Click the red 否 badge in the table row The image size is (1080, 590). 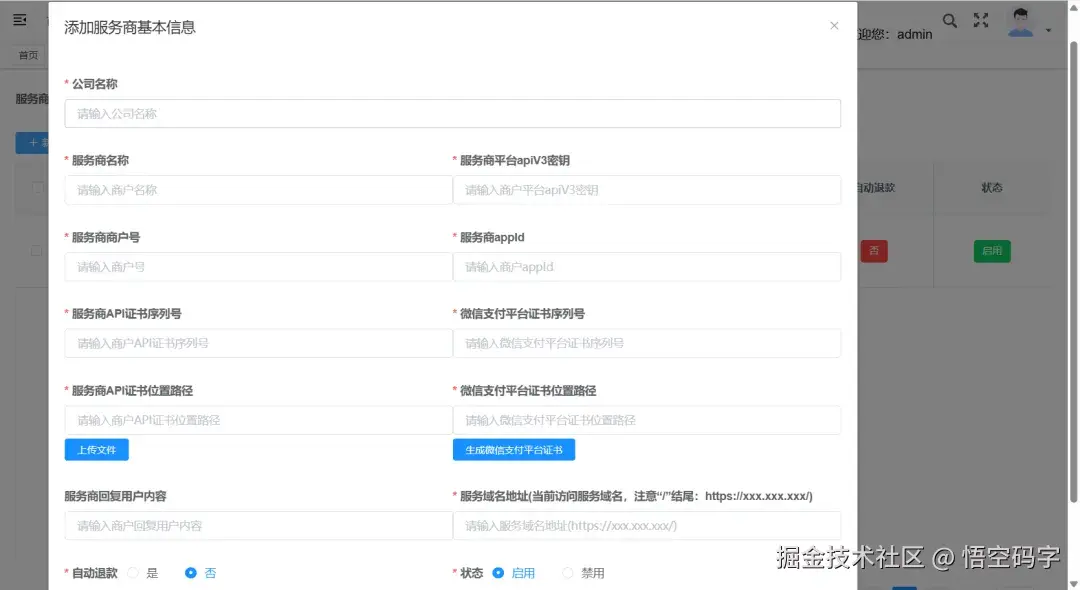pos(874,251)
